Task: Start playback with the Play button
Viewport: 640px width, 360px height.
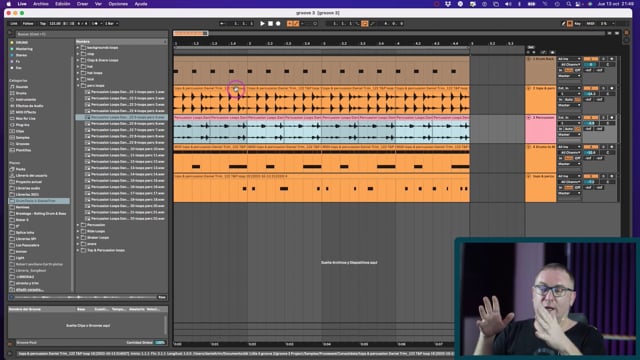Action: pos(262,24)
